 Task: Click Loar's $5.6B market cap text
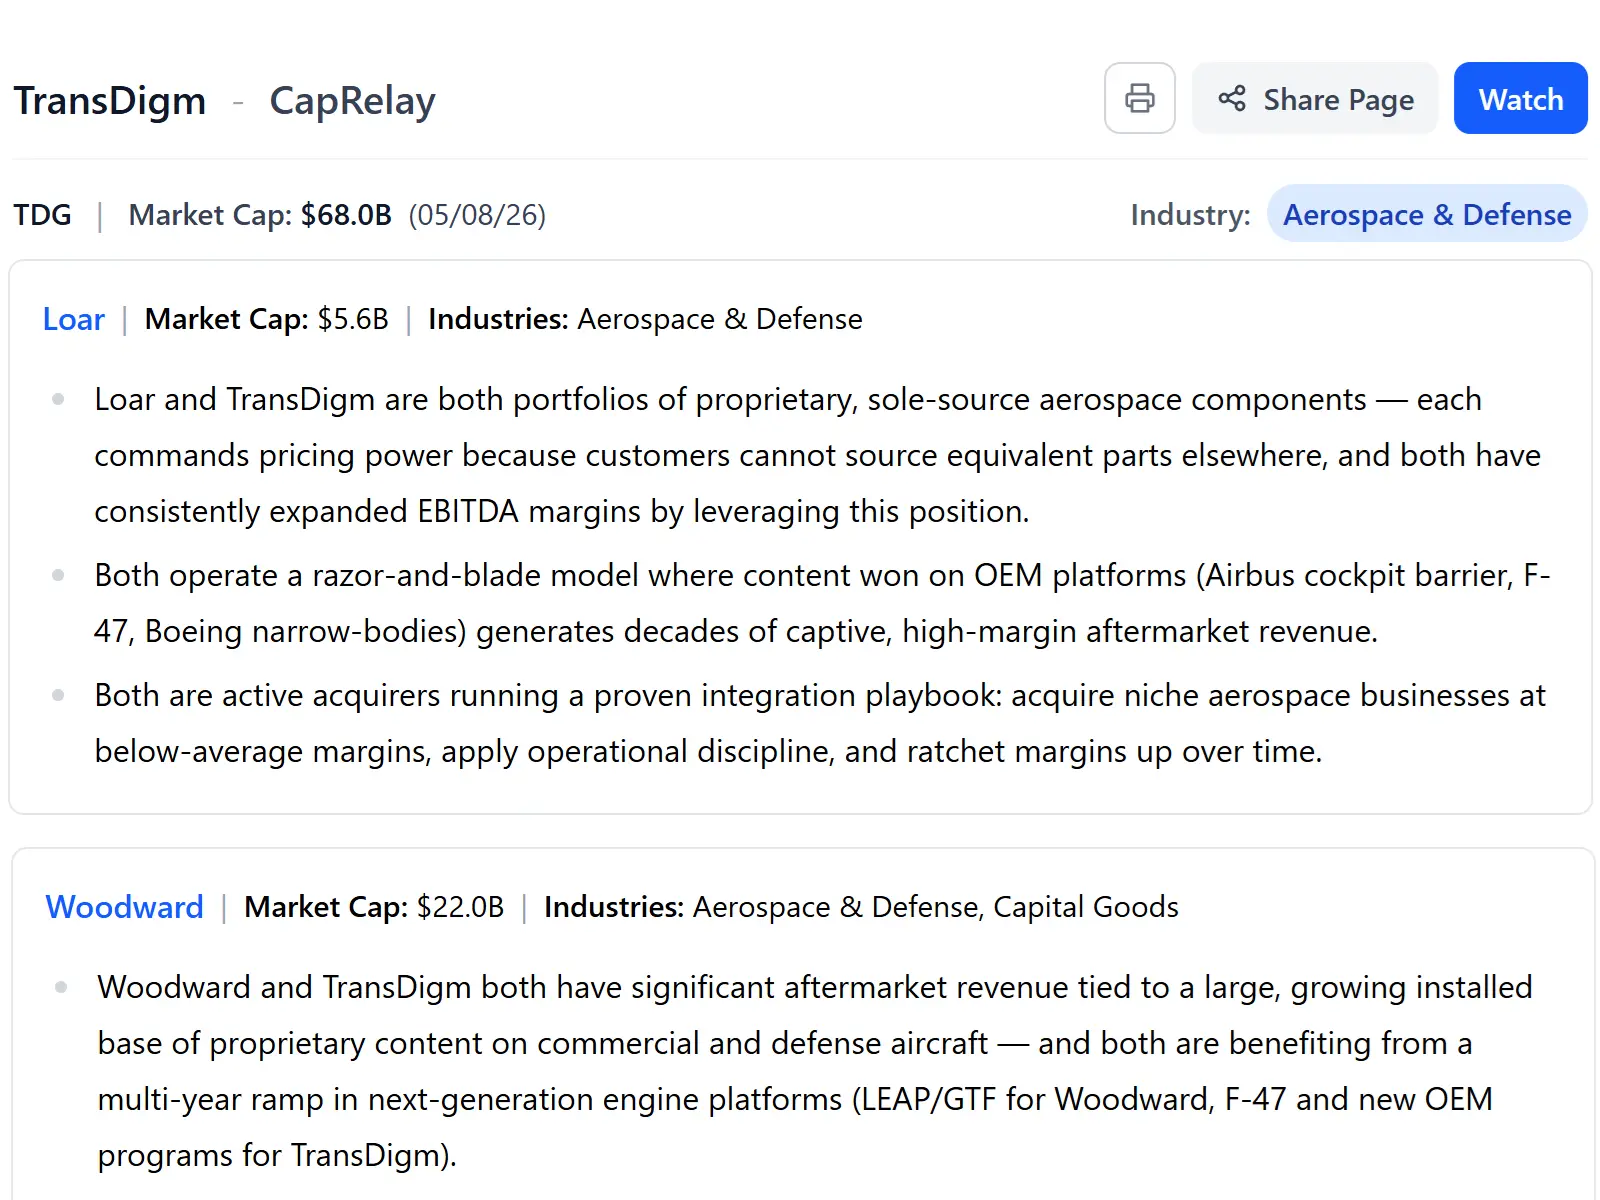(353, 319)
